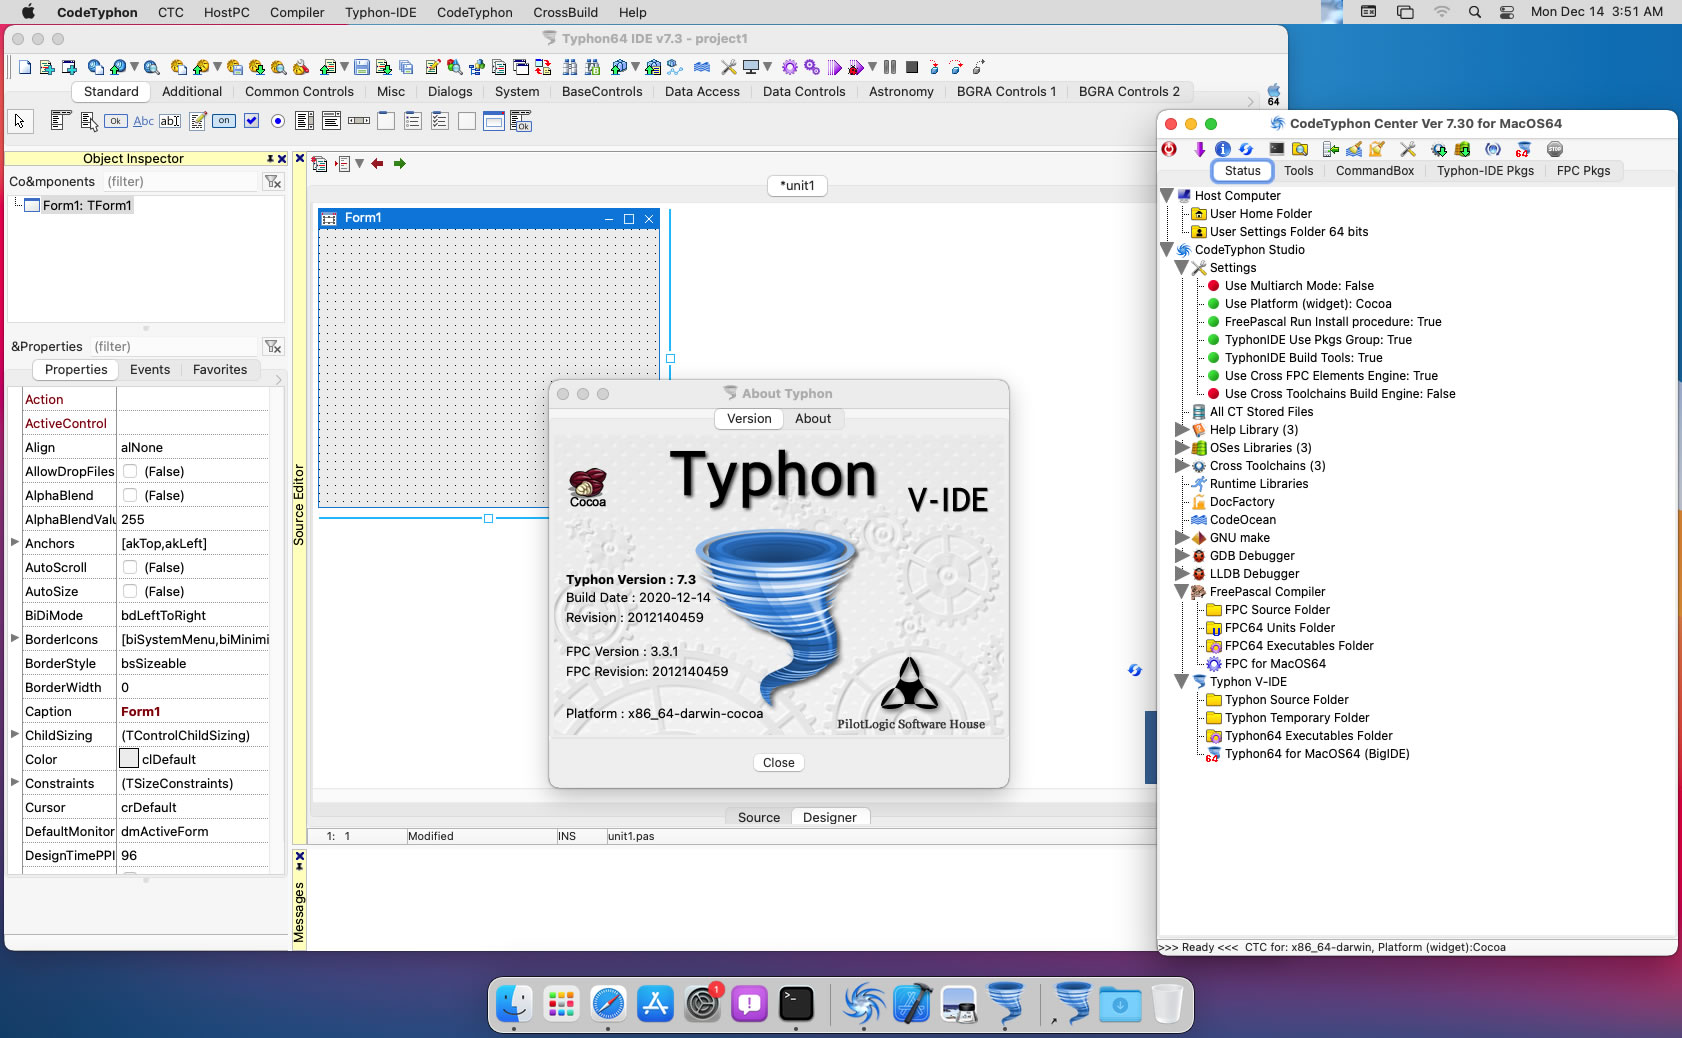The width and height of the screenshot is (1682, 1038).
Task: Select the TToggleBox on component
Action: 224,121
